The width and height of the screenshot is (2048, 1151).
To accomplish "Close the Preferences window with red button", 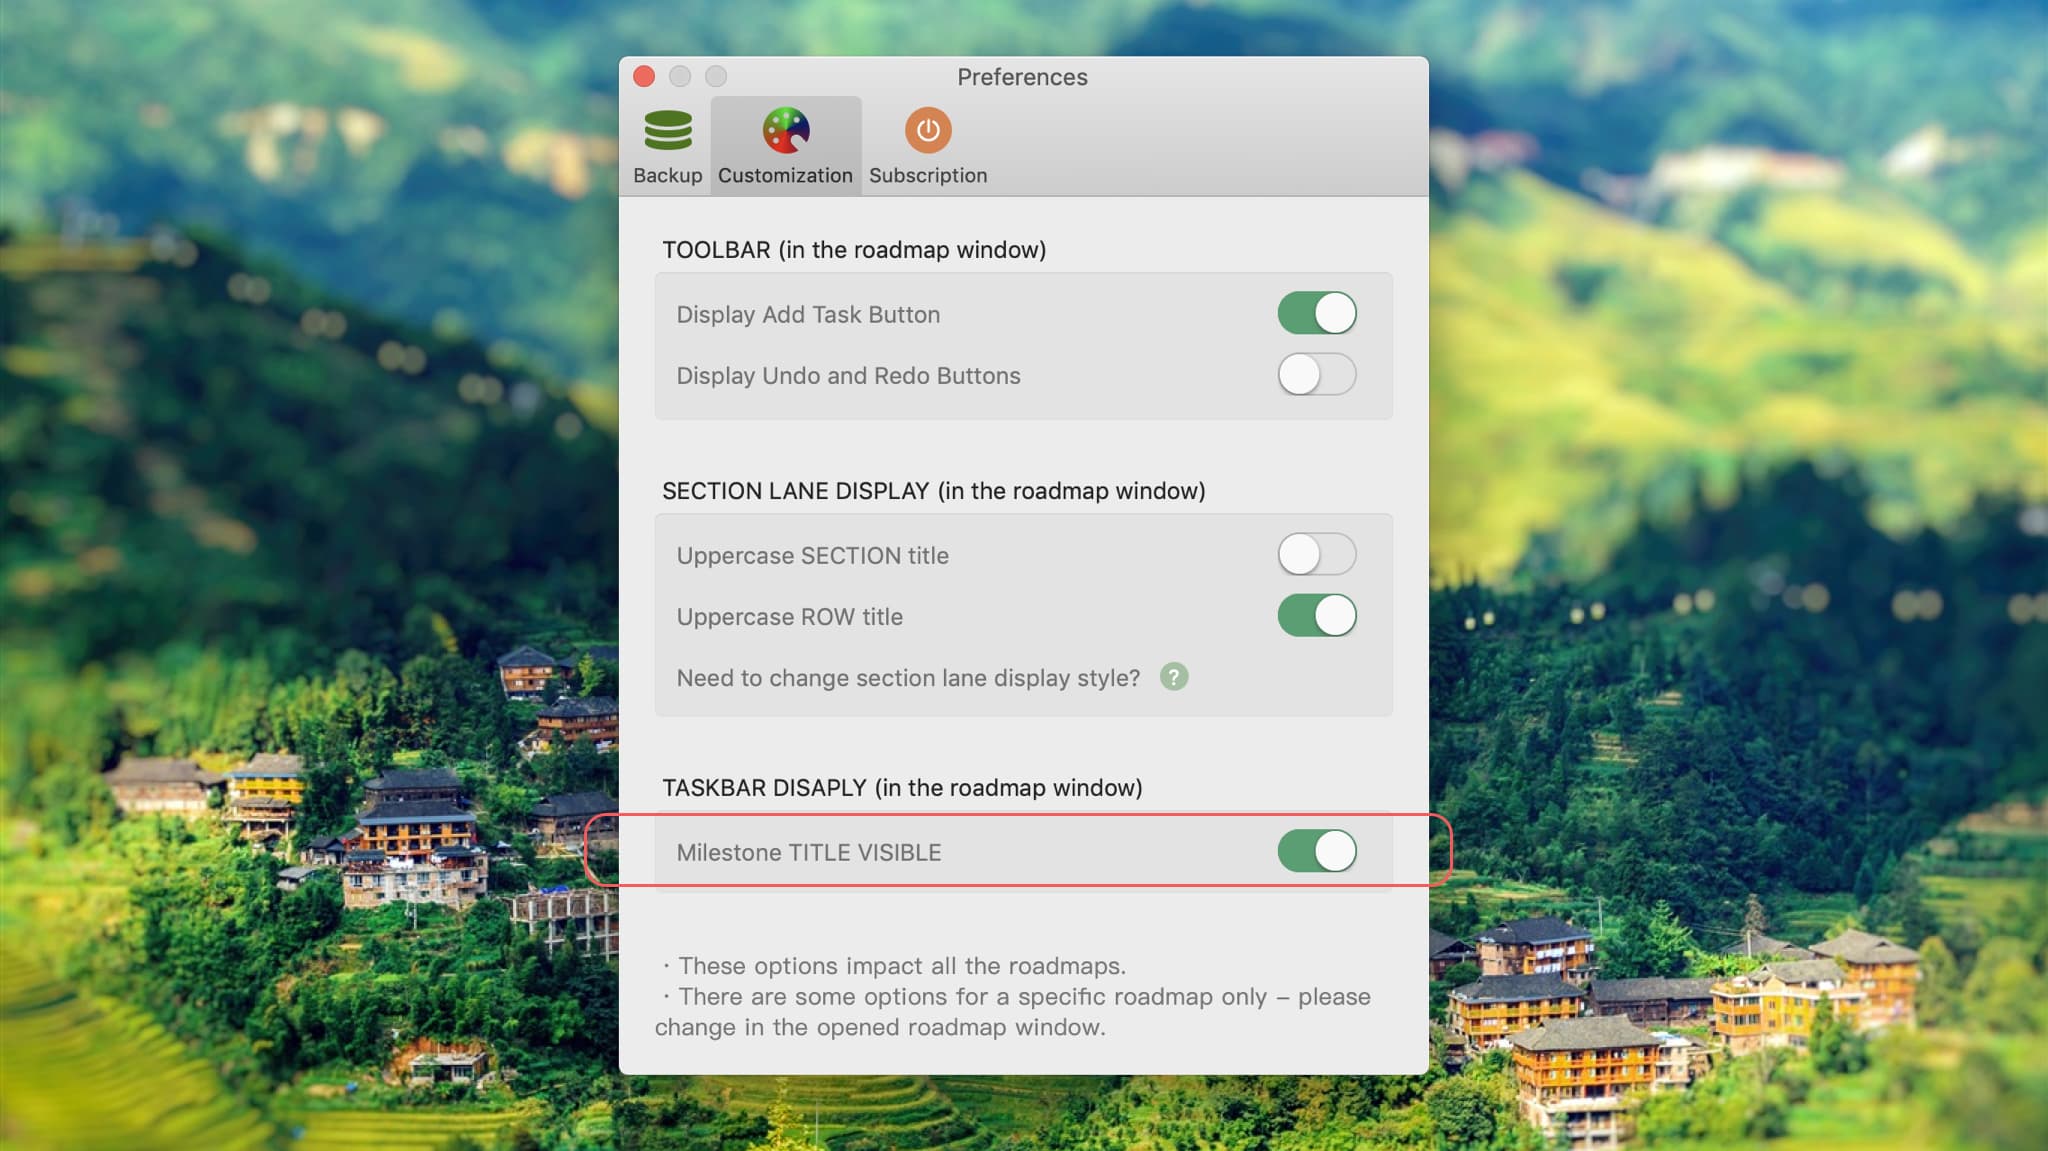I will pyautogui.click(x=645, y=76).
